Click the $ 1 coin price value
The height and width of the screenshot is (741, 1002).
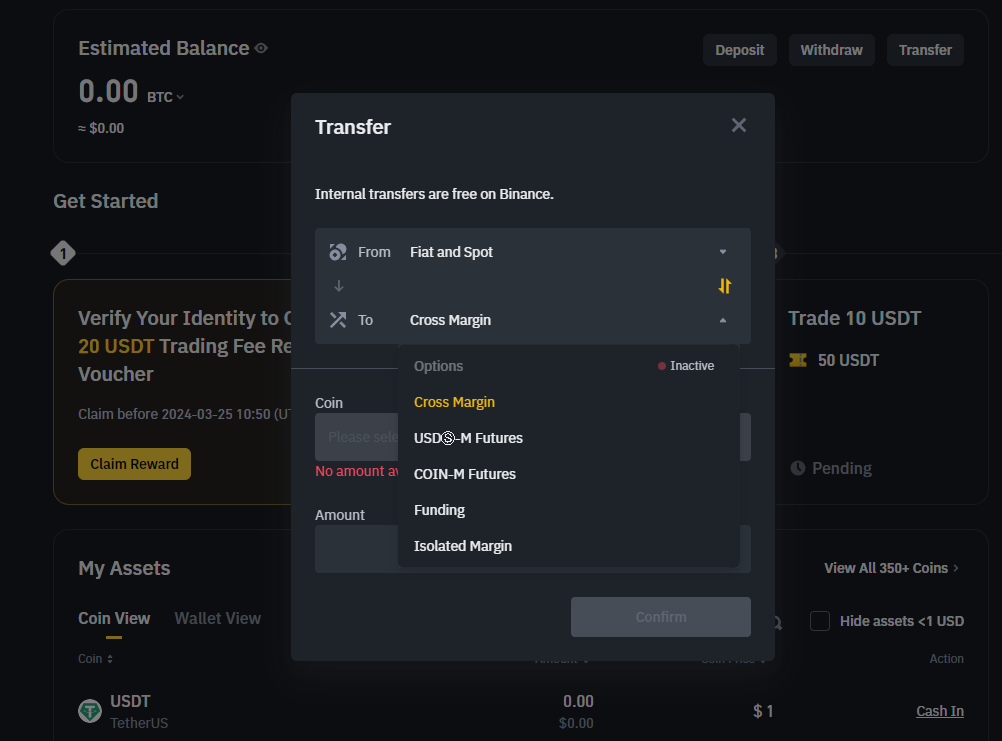coord(763,711)
